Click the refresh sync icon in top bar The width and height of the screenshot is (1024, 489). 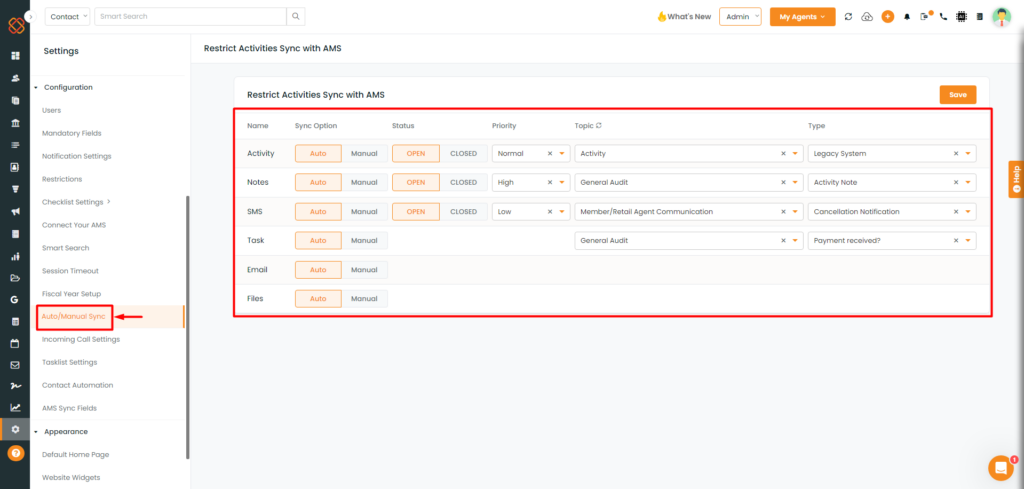pyautogui.click(x=848, y=17)
